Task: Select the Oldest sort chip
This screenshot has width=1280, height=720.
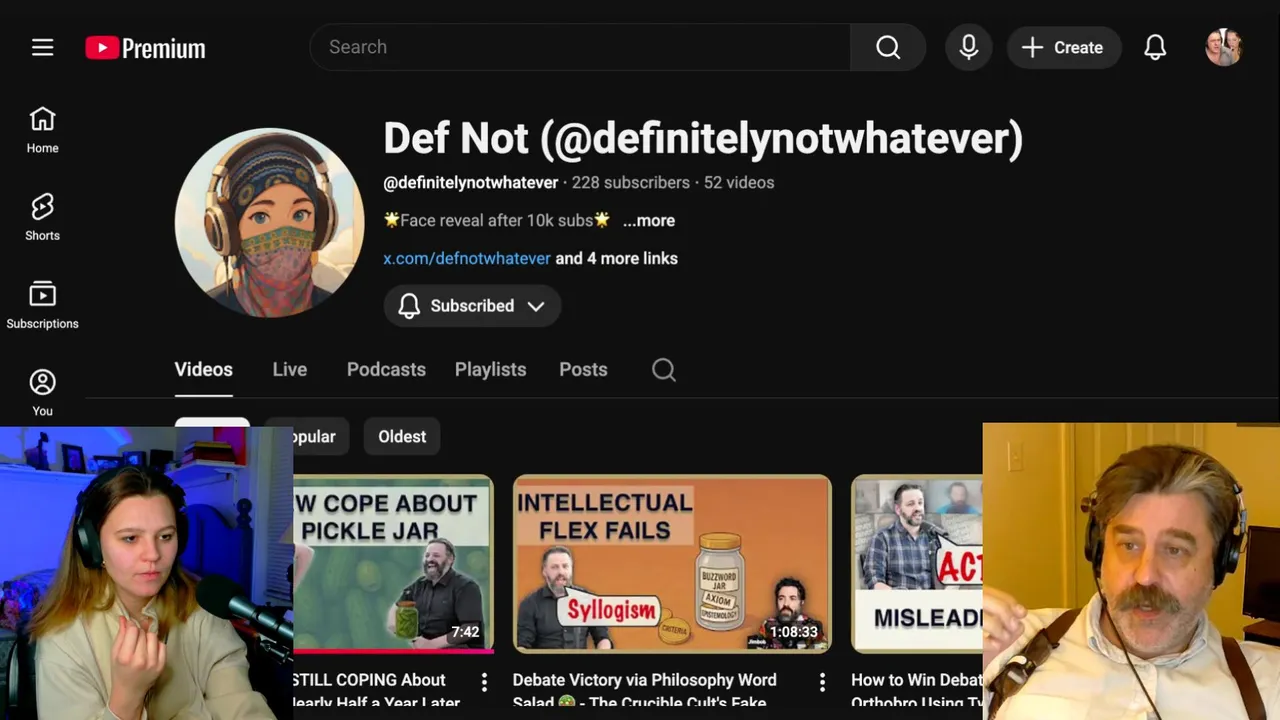Action: coord(402,437)
